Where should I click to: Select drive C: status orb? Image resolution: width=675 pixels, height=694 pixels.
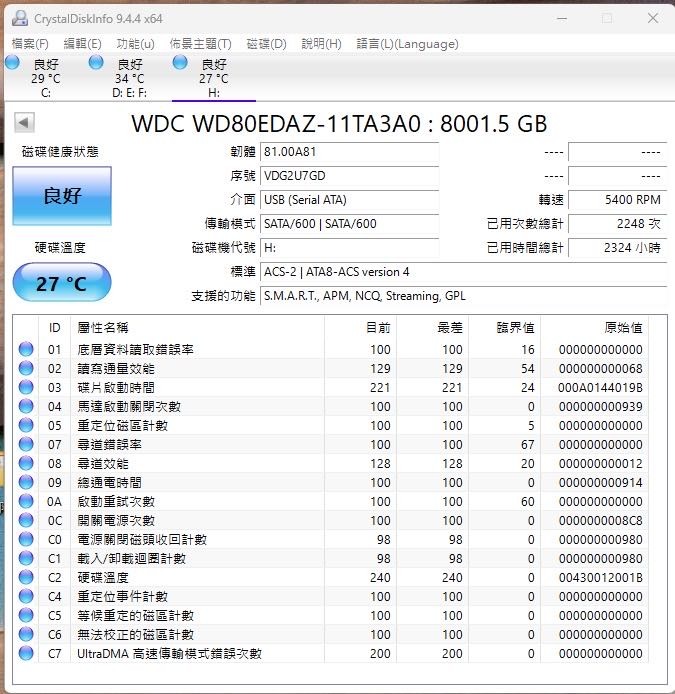coord(12,62)
